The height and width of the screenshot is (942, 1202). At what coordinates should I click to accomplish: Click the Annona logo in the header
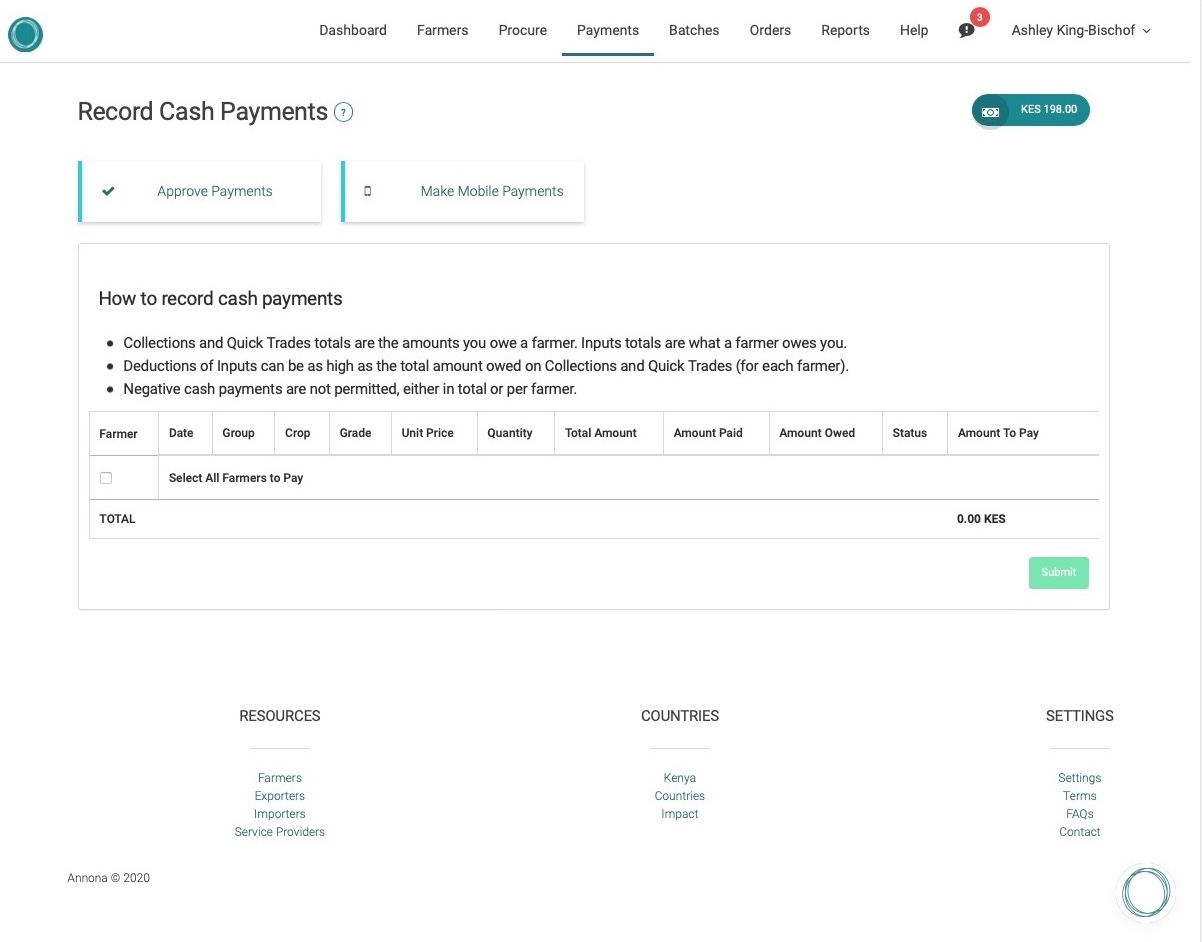click(x=25, y=34)
